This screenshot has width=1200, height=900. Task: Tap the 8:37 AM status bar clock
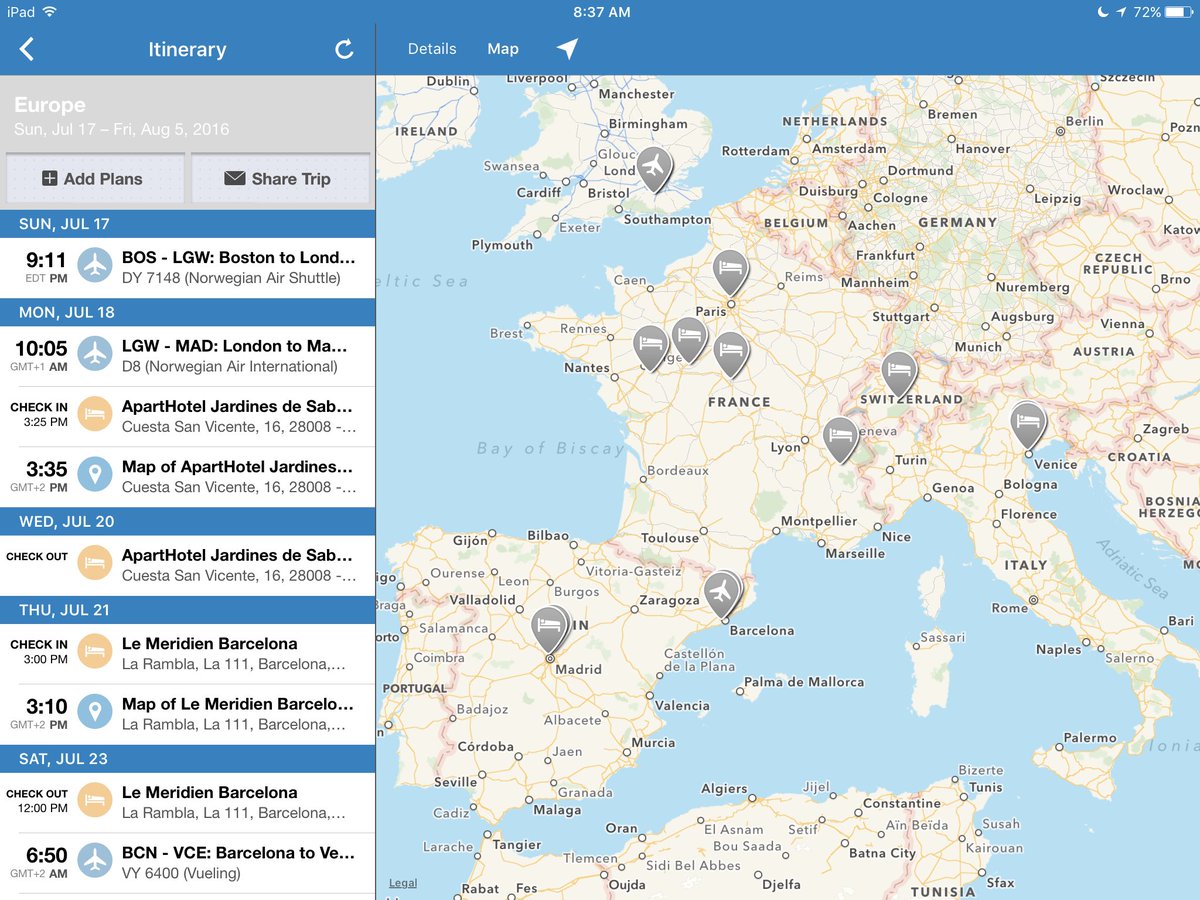pyautogui.click(x=601, y=12)
